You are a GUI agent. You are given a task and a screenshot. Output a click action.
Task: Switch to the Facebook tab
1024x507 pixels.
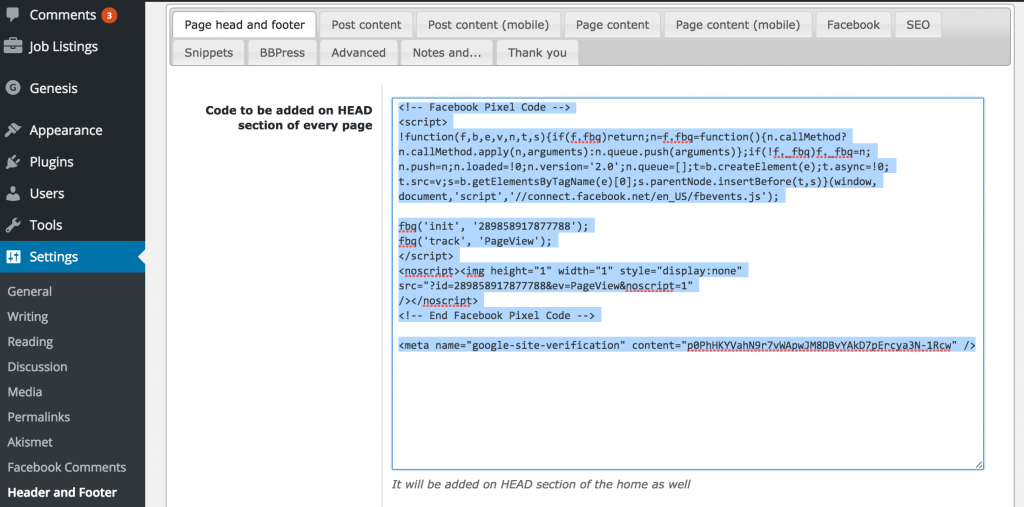coord(854,25)
